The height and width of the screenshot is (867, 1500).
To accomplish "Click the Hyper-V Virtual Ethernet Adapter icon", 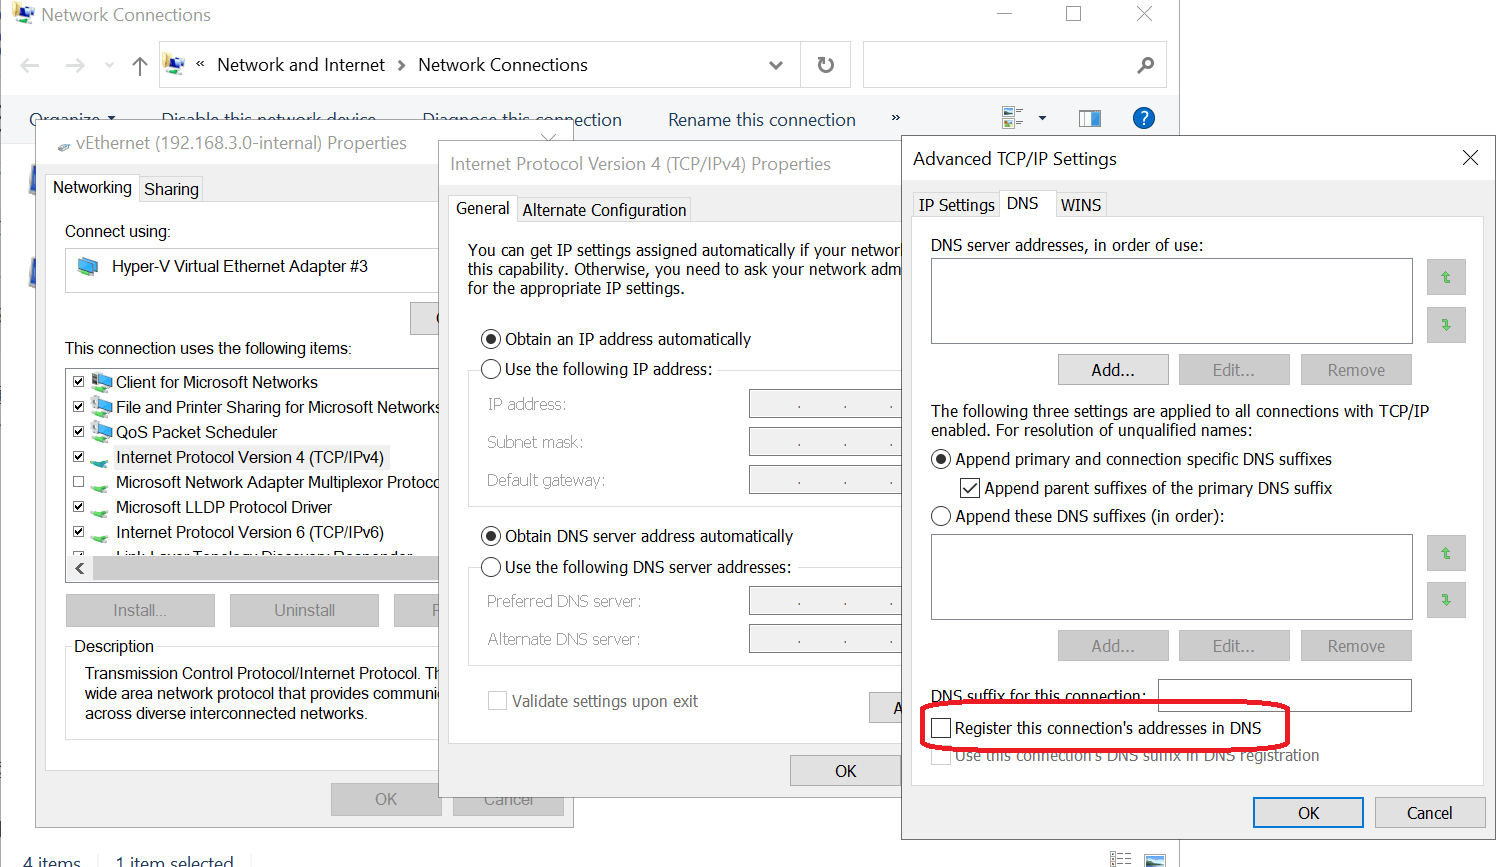I will (x=88, y=267).
